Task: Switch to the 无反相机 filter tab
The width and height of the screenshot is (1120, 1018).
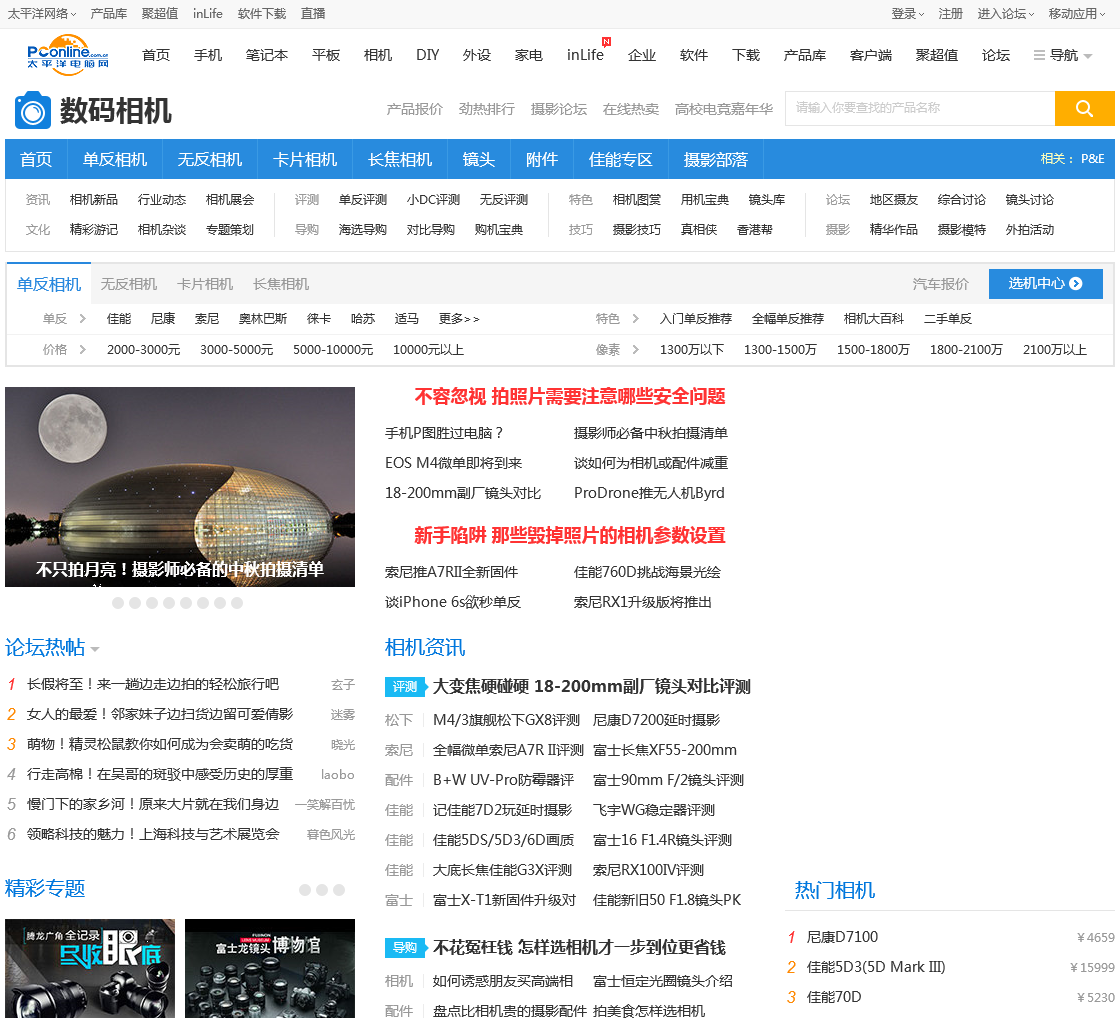Action: click(x=129, y=284)
